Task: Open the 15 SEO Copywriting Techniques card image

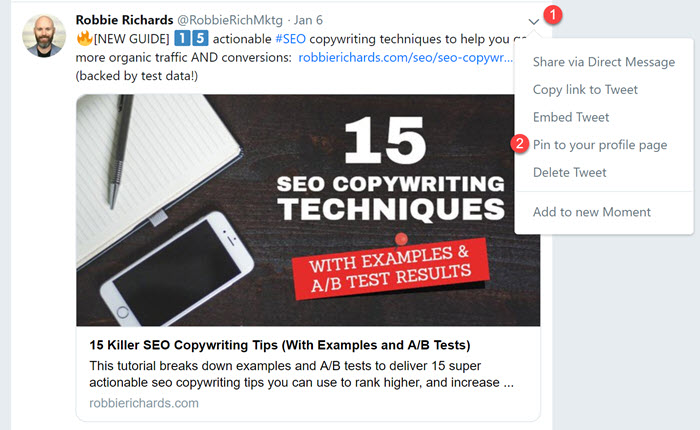Action: 308,210
